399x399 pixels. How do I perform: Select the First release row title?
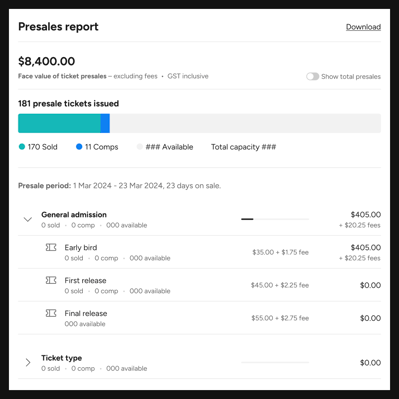point(85,281)
